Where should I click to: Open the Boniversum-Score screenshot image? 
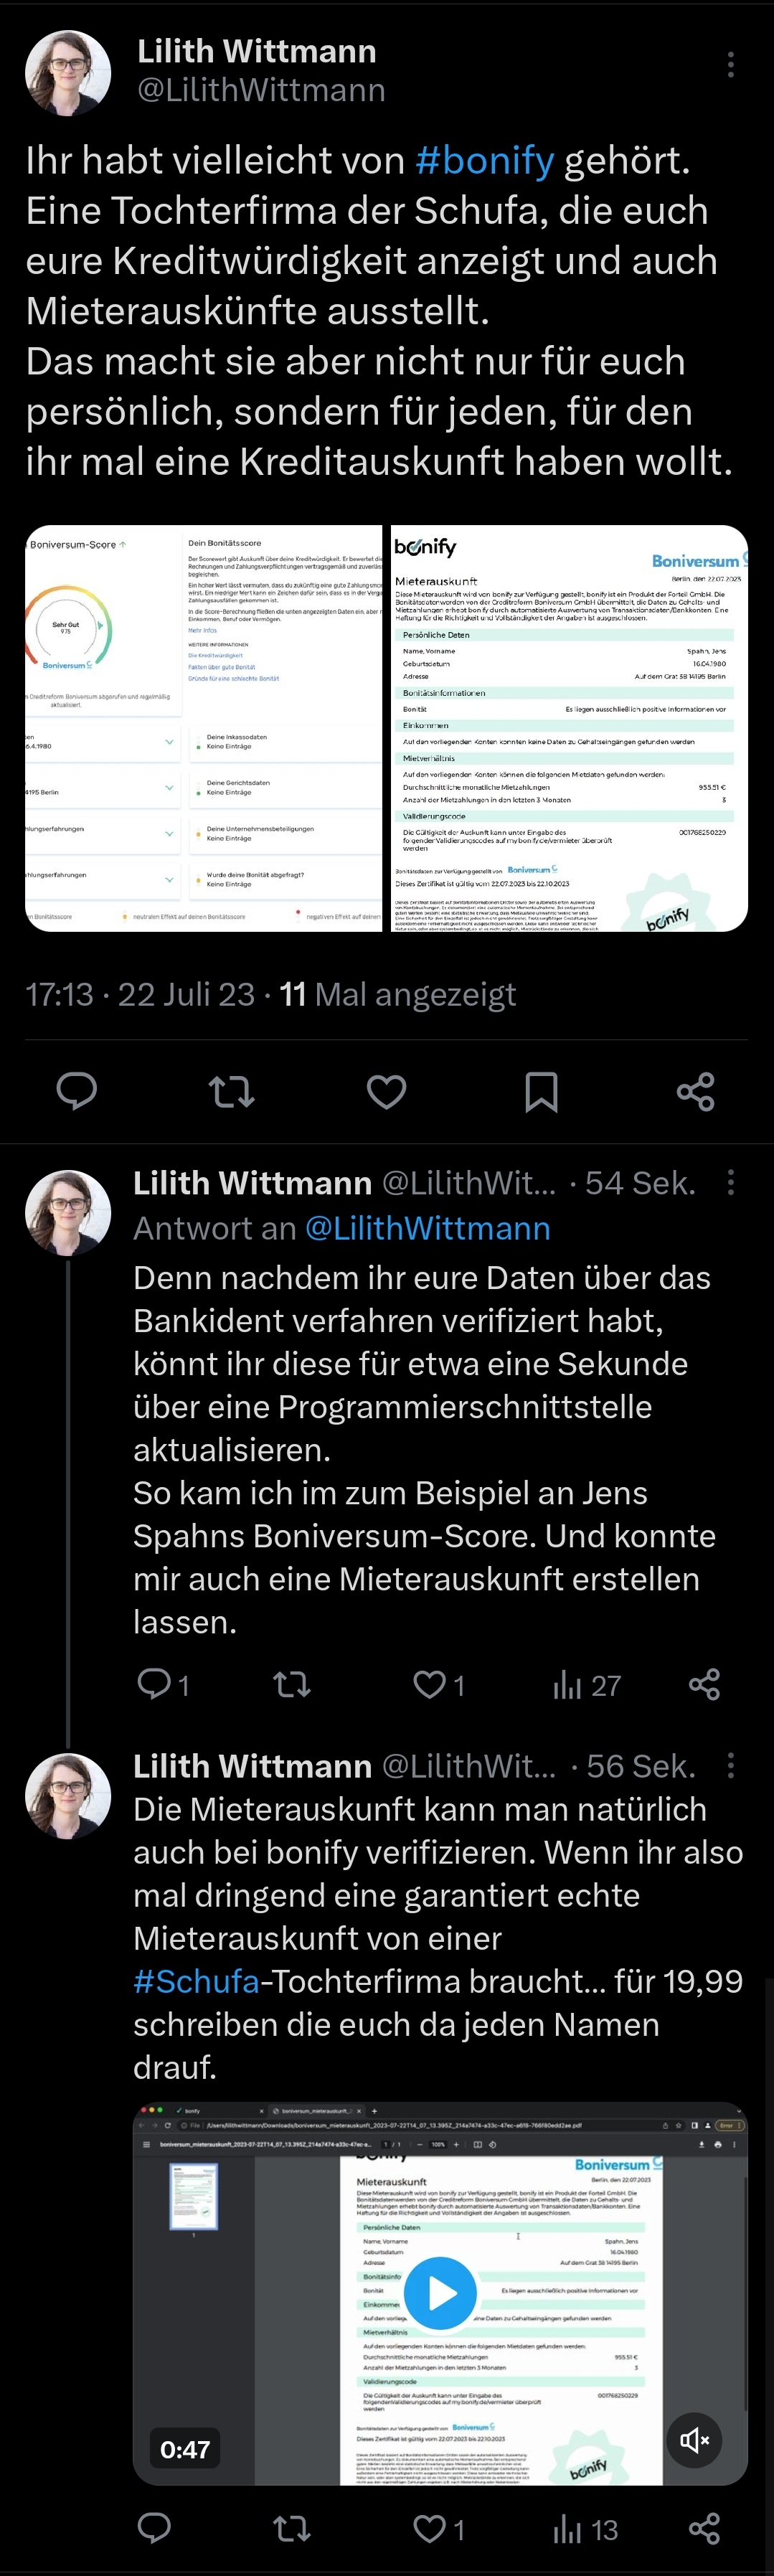[x=204, y=728]
